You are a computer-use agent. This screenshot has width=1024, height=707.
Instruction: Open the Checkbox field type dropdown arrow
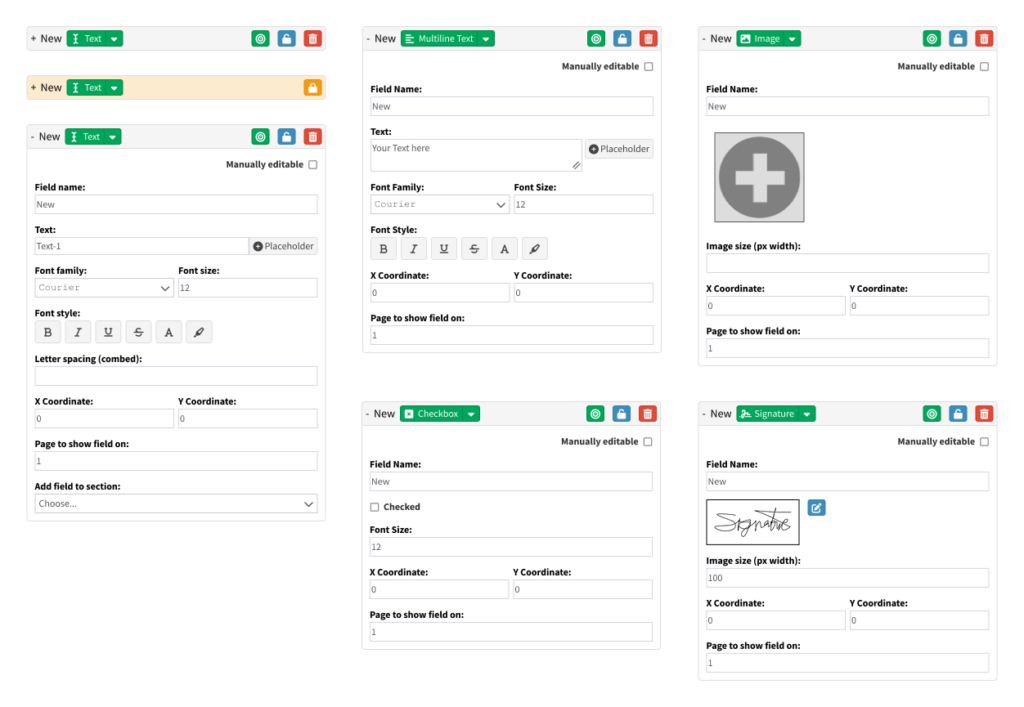(x=471, y=414)
